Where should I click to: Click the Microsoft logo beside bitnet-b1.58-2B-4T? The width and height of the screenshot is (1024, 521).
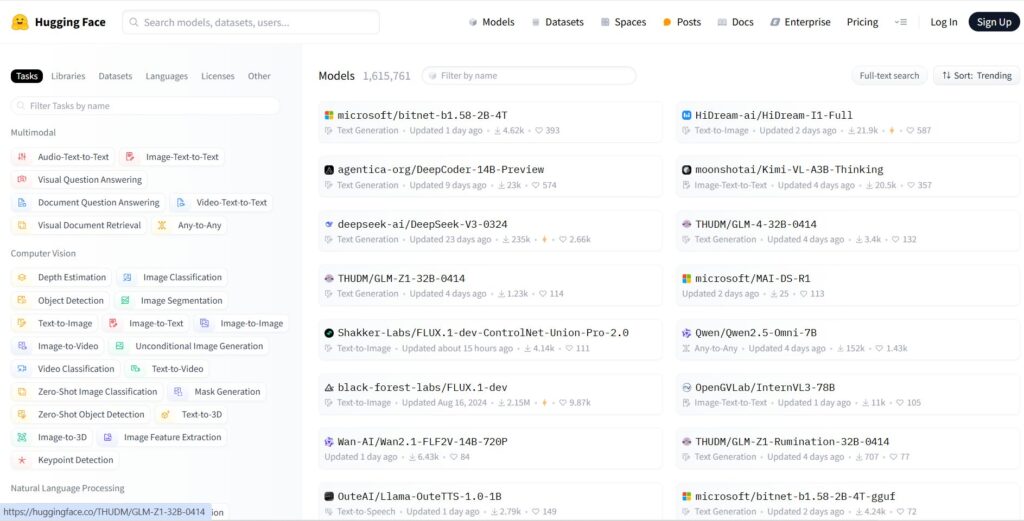pos(329,116)
